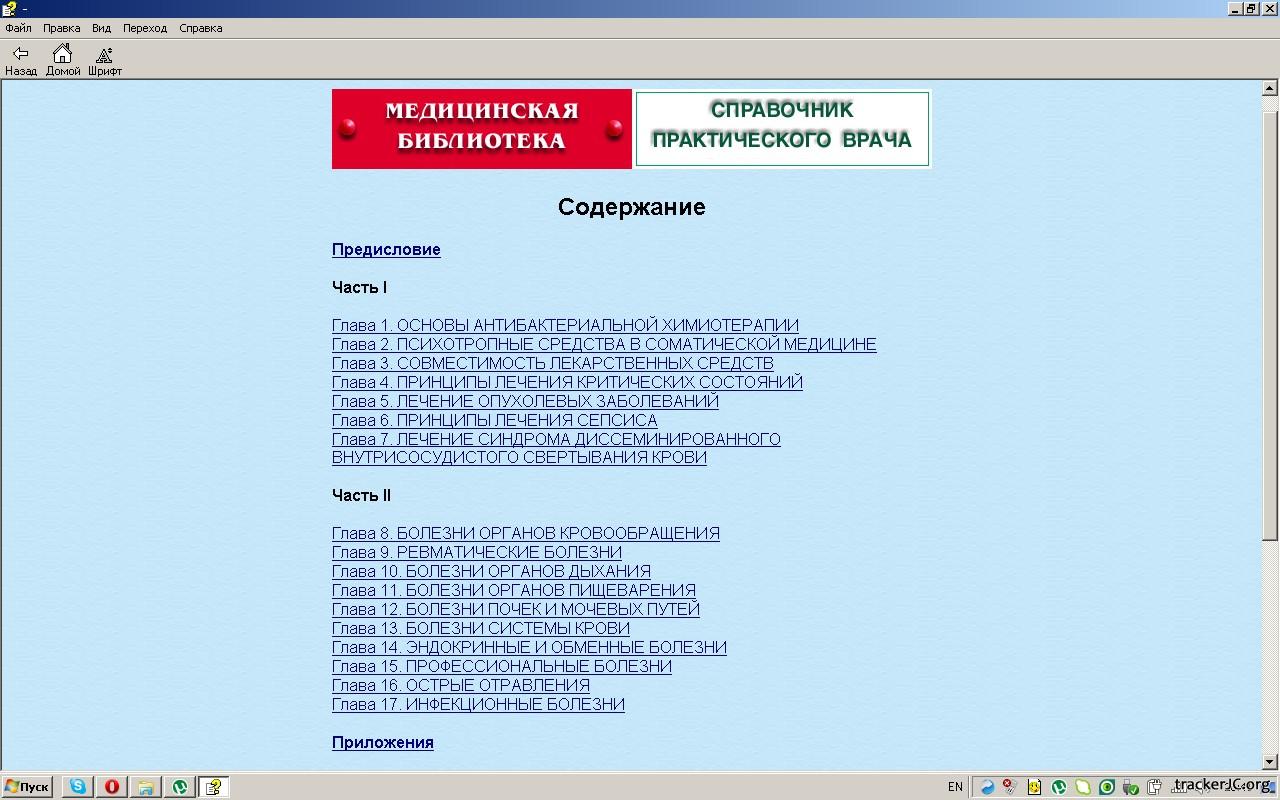This screenshot has width=1280, height=800.
Task: Open Skype from the taskbar
Action: pyautogui.click(x=77, y=787)
